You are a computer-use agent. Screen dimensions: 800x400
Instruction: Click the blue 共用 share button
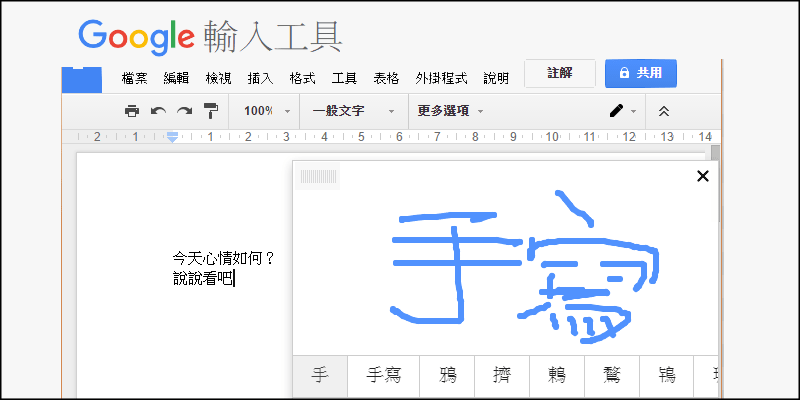641,73
